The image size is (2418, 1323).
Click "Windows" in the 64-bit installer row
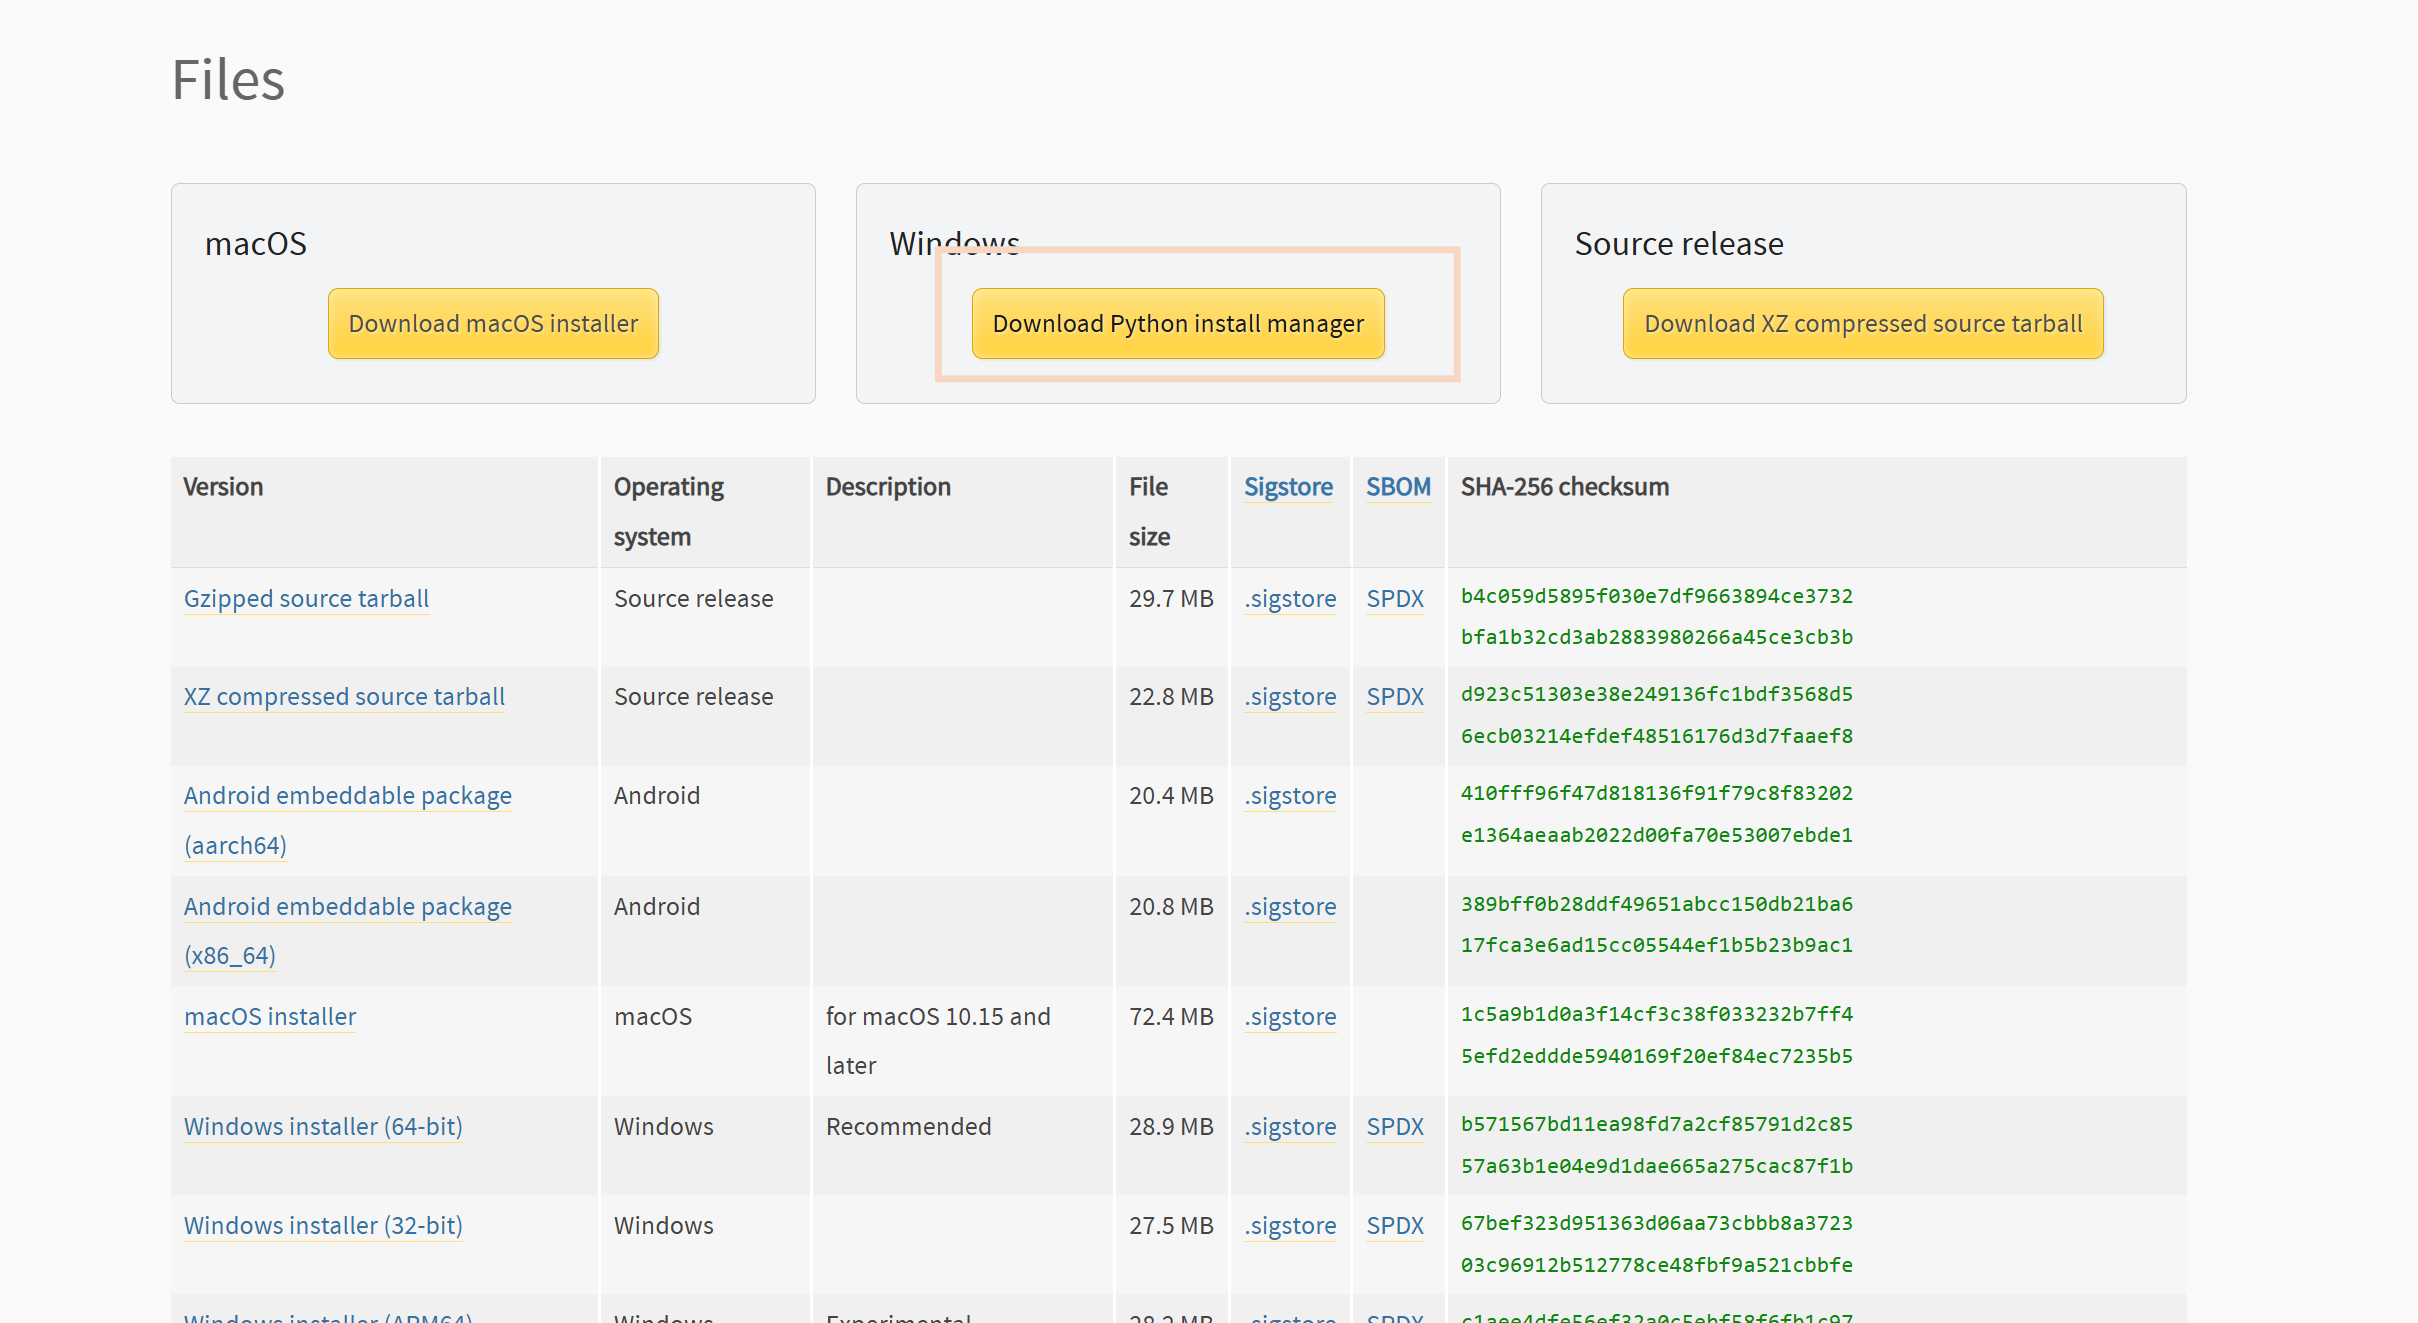(664, 1126)
